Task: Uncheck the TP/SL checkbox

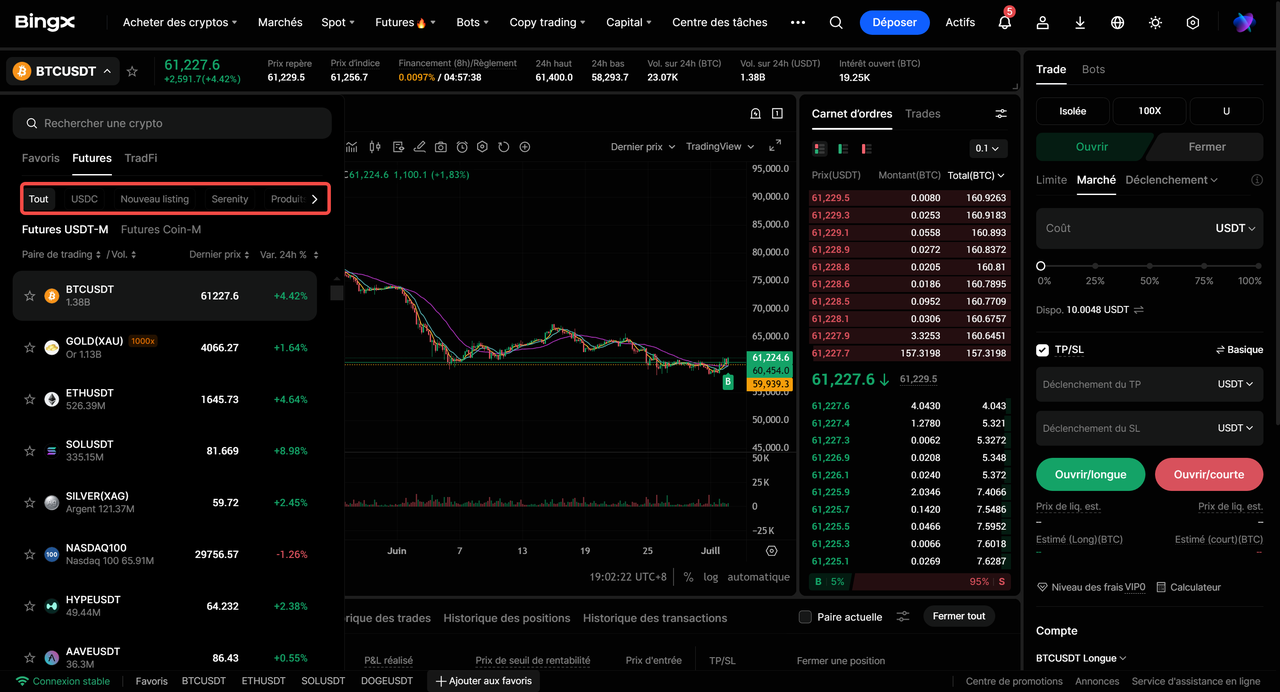Action: coord(1043,350)
